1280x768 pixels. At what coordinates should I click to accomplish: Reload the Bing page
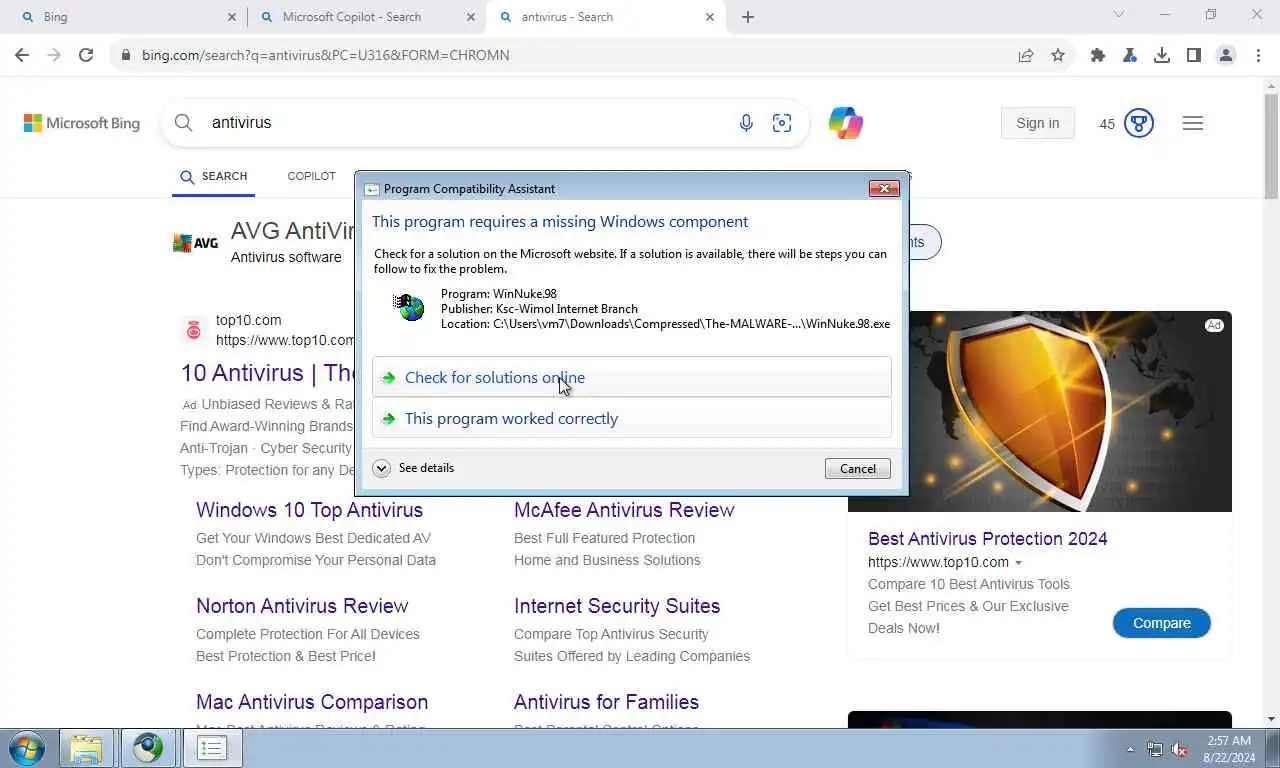click(86, 55)
